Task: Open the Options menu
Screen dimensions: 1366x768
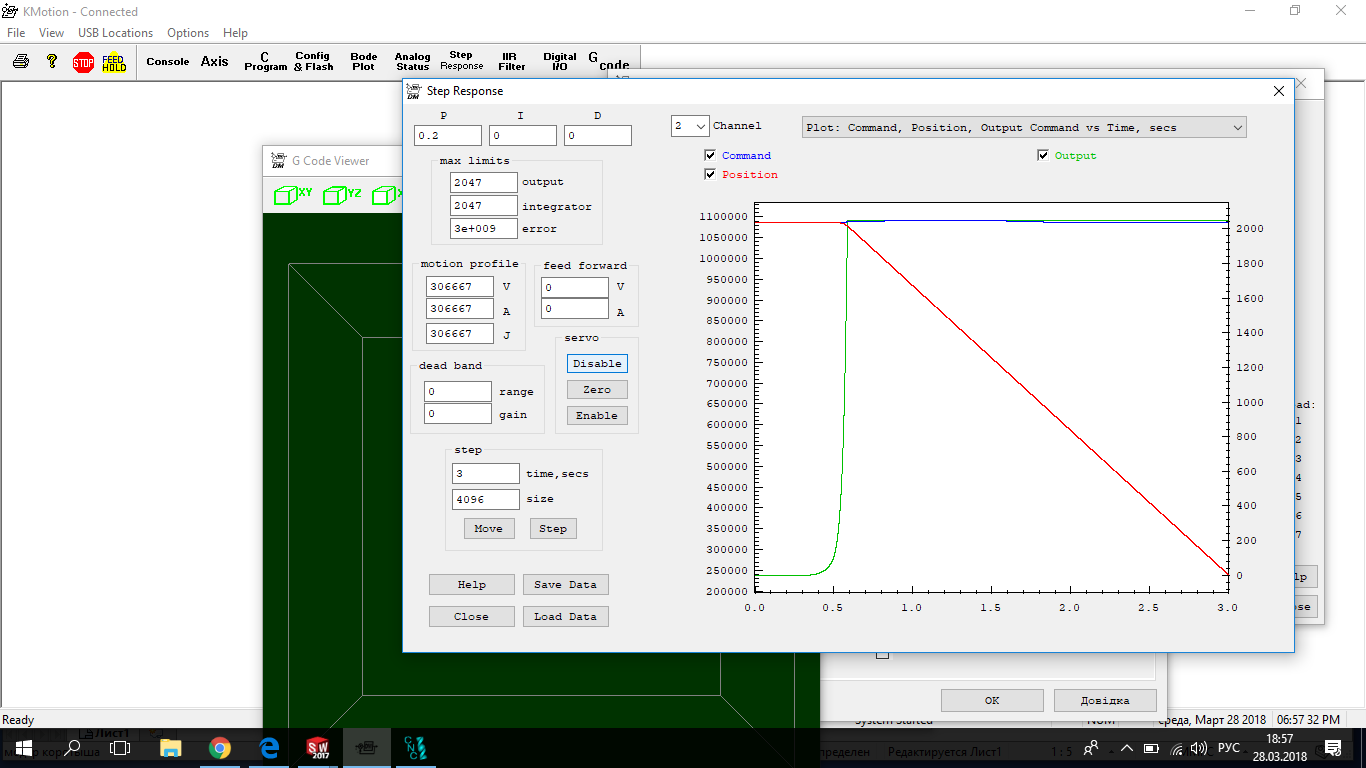Action: point(188,33)
